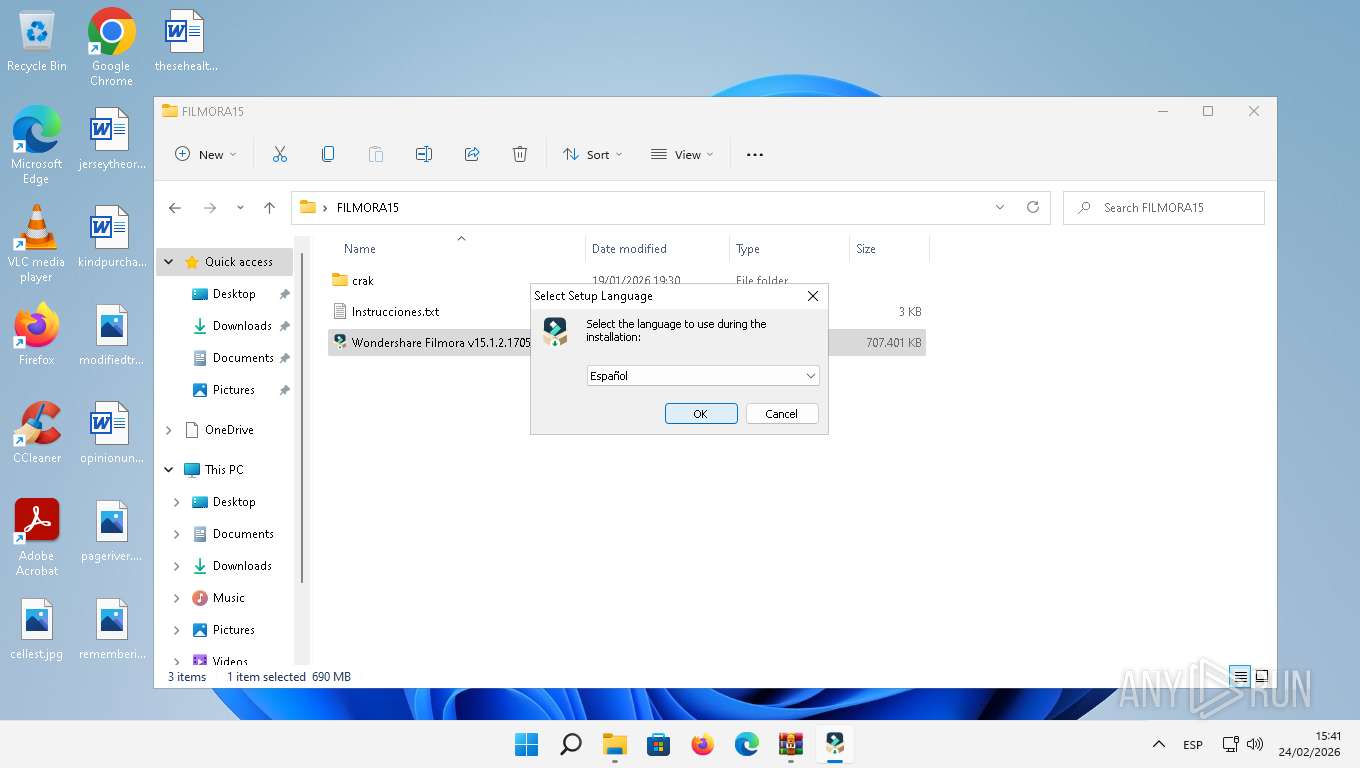Viewport: 1360px width, 768px height.
Task: Open address bar history dropdown
Action: coord(1000,207)
